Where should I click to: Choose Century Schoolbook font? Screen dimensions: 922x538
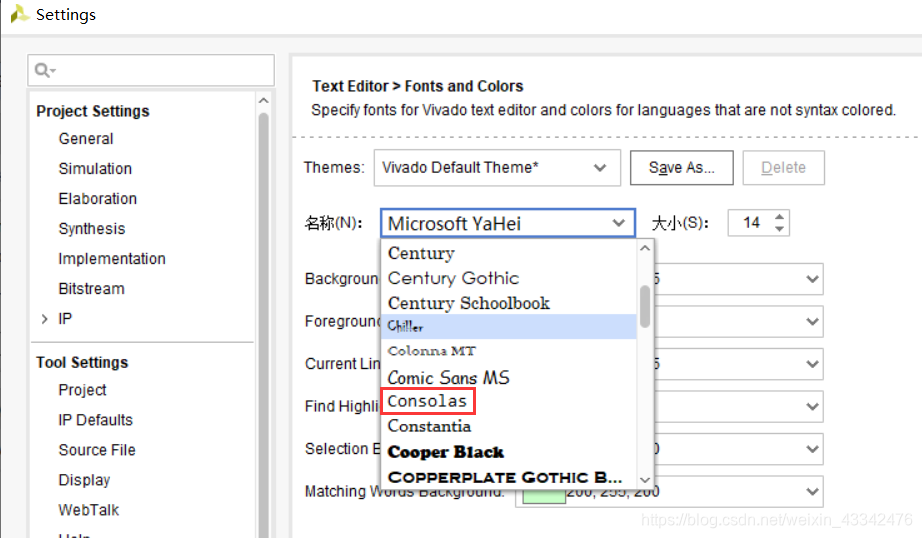tap(509, 303)
